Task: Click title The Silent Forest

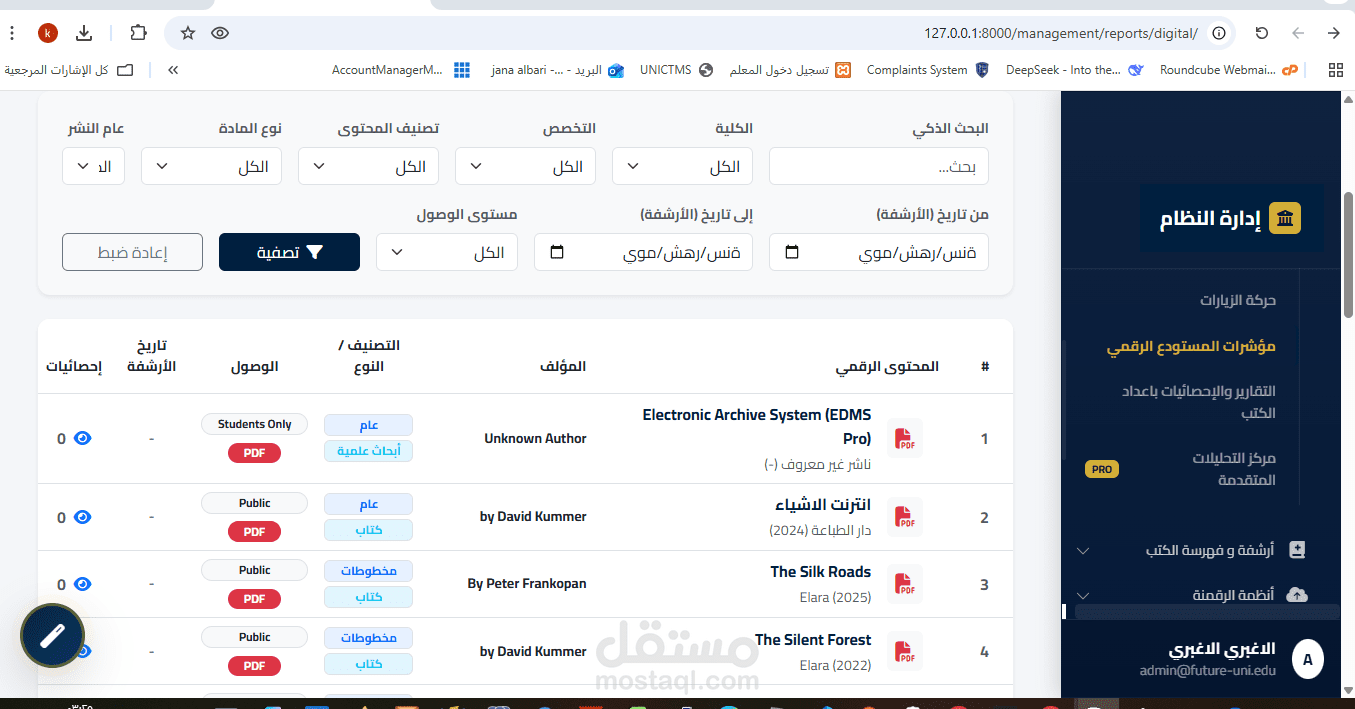Action: tap(813, 640)
